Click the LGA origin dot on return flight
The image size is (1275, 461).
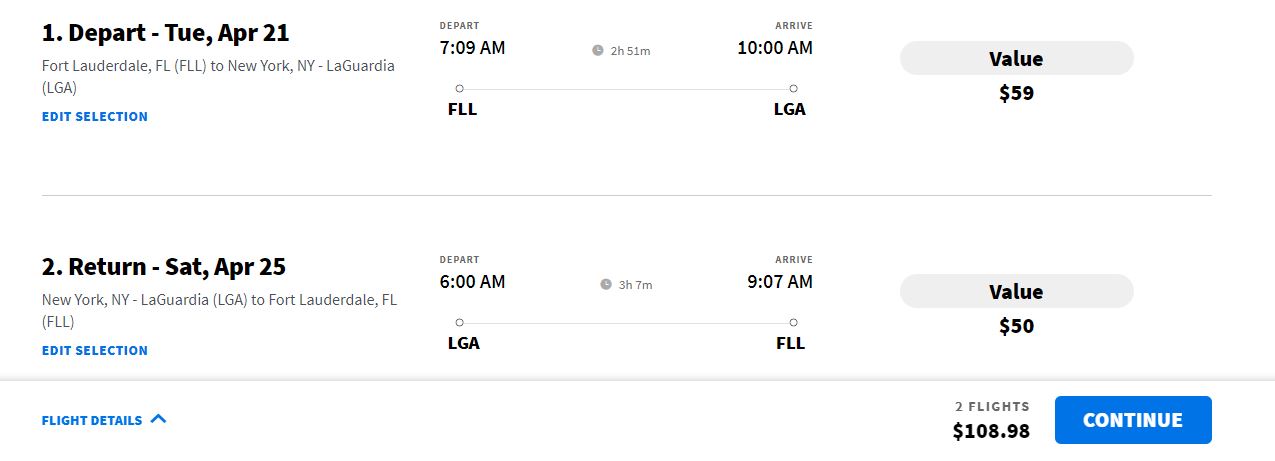pyautogui.click(x=459, y=322)
